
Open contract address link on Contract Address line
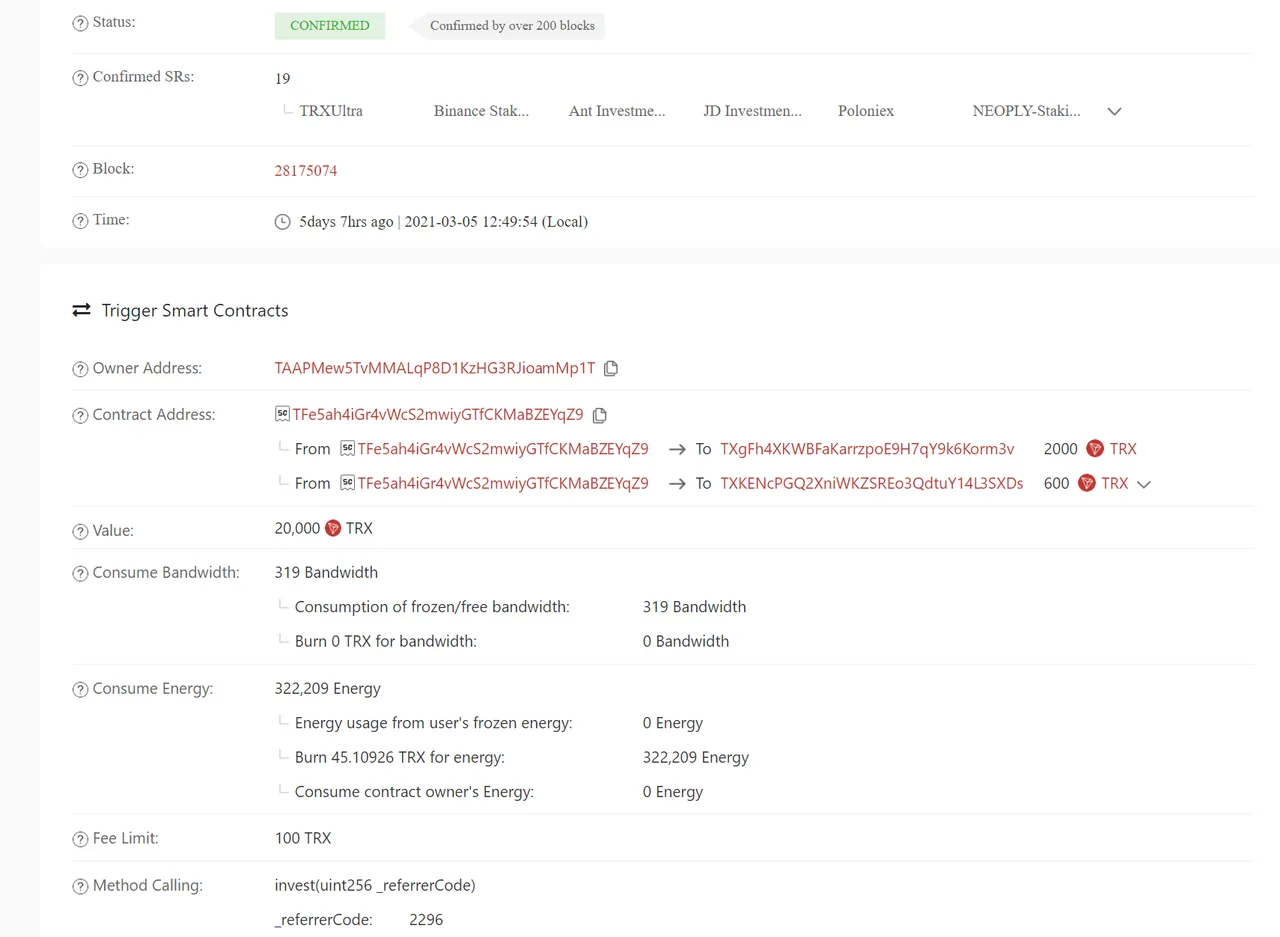[438, 414]
